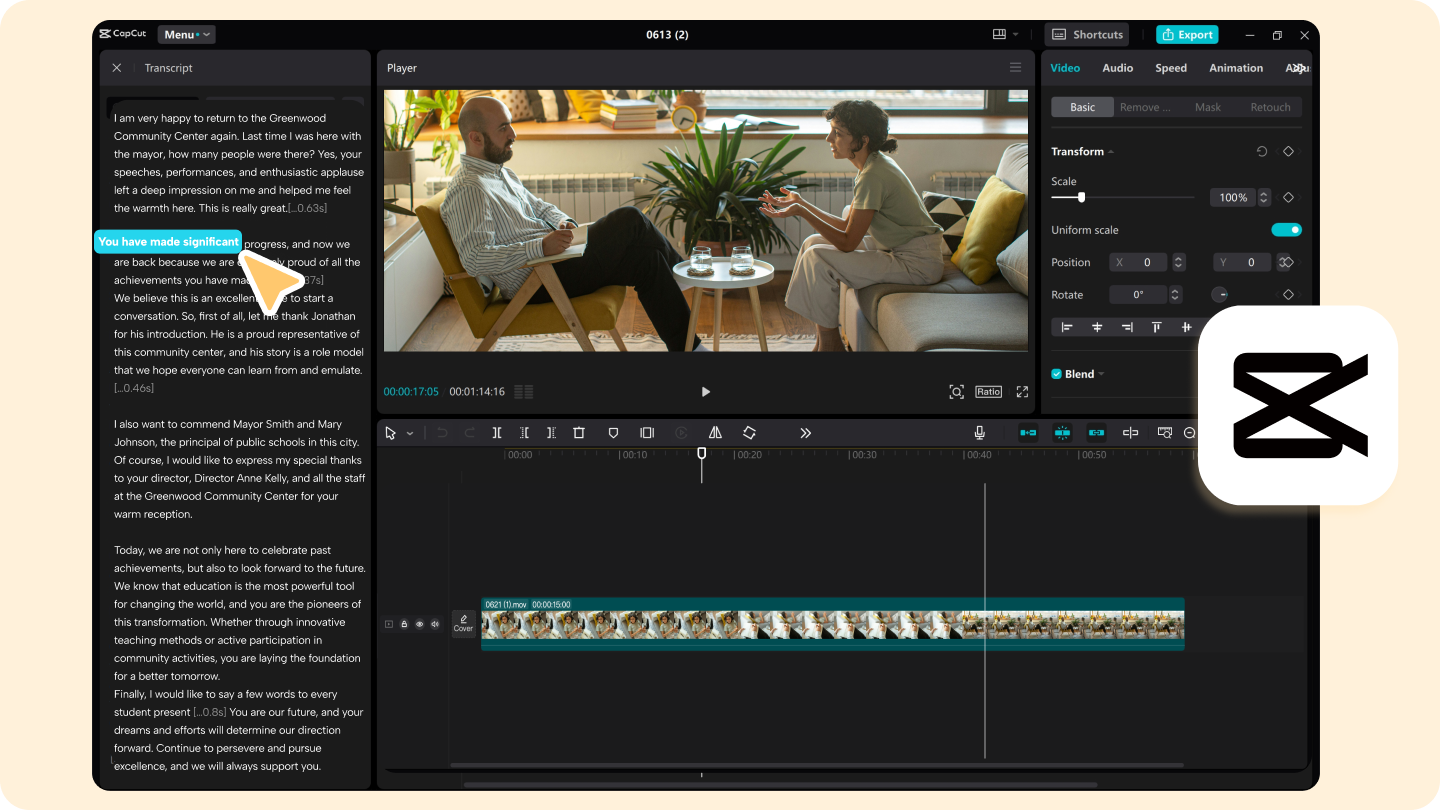Click the Rotate clip icon in the toolbar
The width and height of the screenshot is (1440, 810).
(749, 432)
